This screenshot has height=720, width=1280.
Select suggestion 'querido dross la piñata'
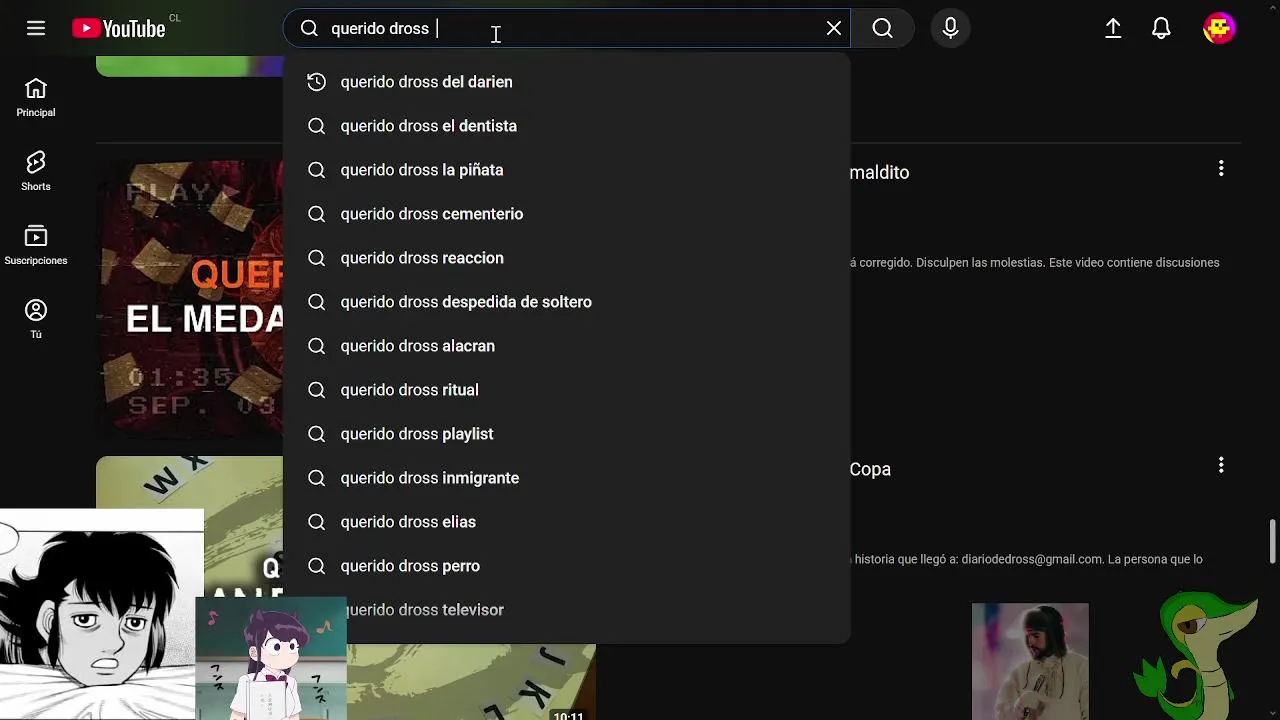pos(567,170)
